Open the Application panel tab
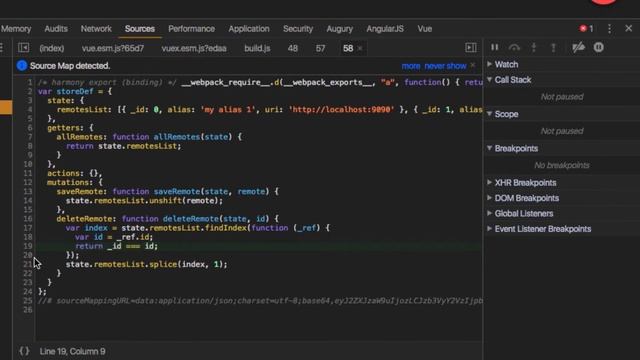This screenshot has width=640, height=360. pyautogui.click(x=249, y=29)
